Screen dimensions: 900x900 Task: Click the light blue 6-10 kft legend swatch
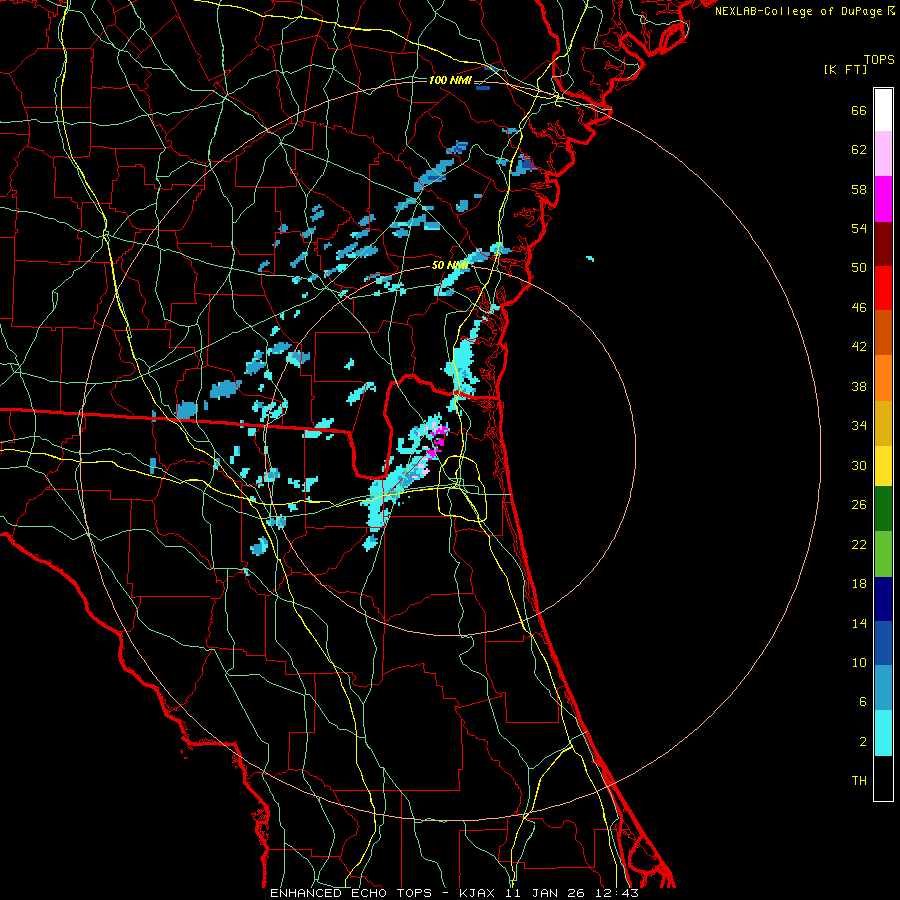coord(883,688)
